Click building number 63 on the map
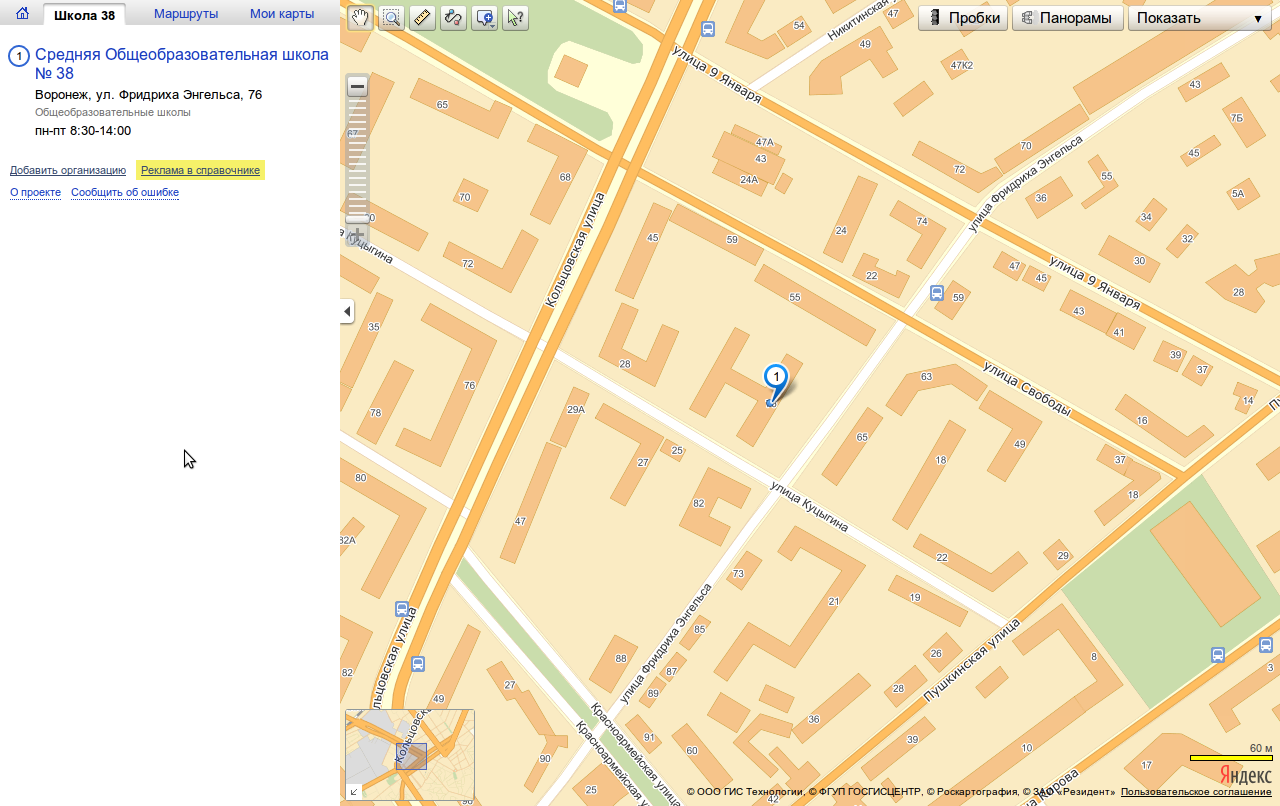Viewport: 1280px width, 806px height. (926, 377)
